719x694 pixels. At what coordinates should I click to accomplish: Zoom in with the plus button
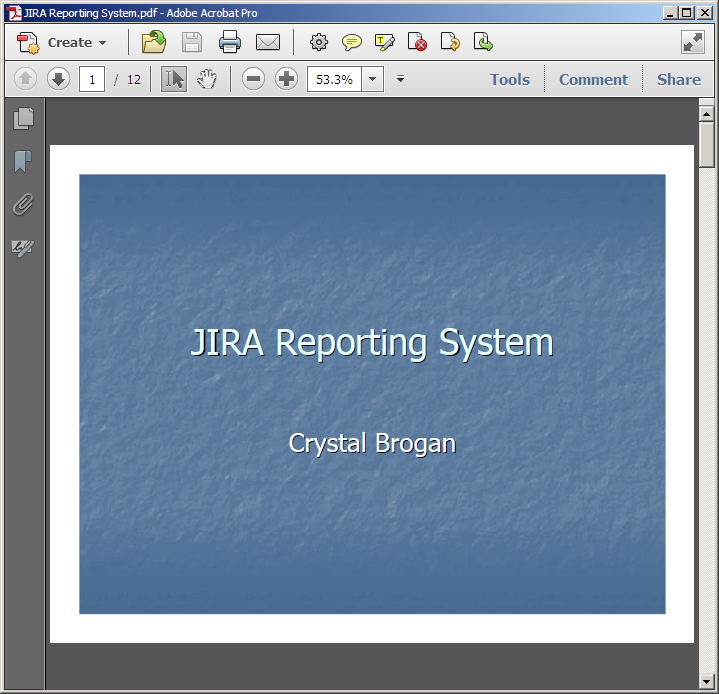click(286, 79)
